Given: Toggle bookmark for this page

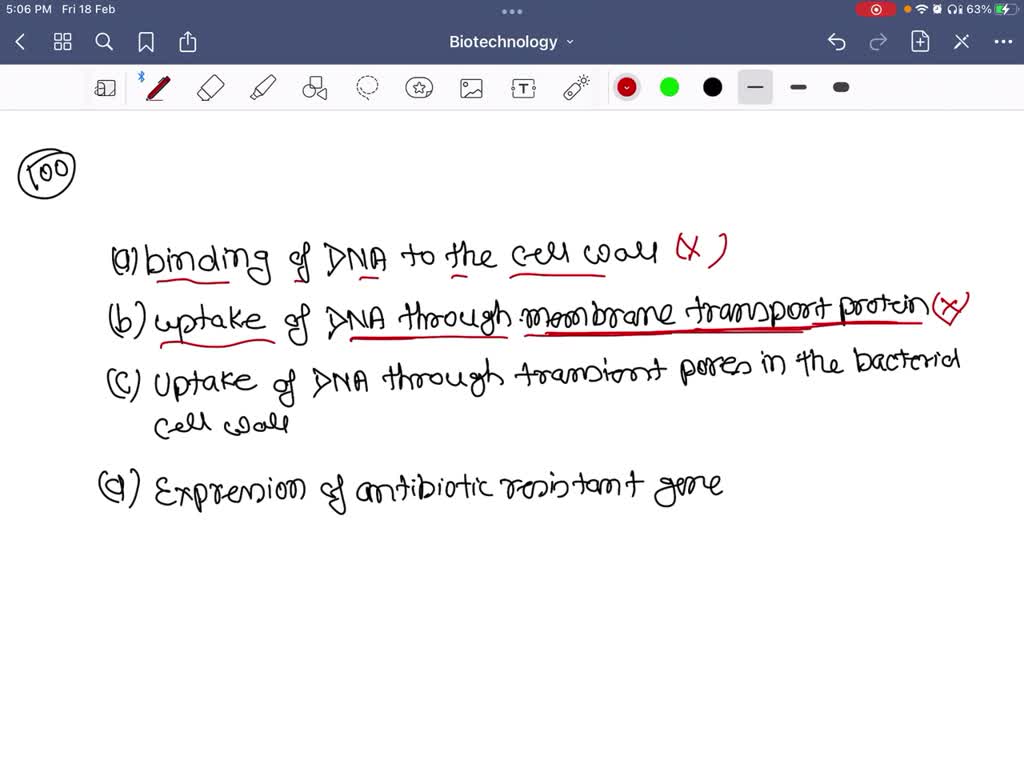Looking at the screenshot, I should click(146, 42).
